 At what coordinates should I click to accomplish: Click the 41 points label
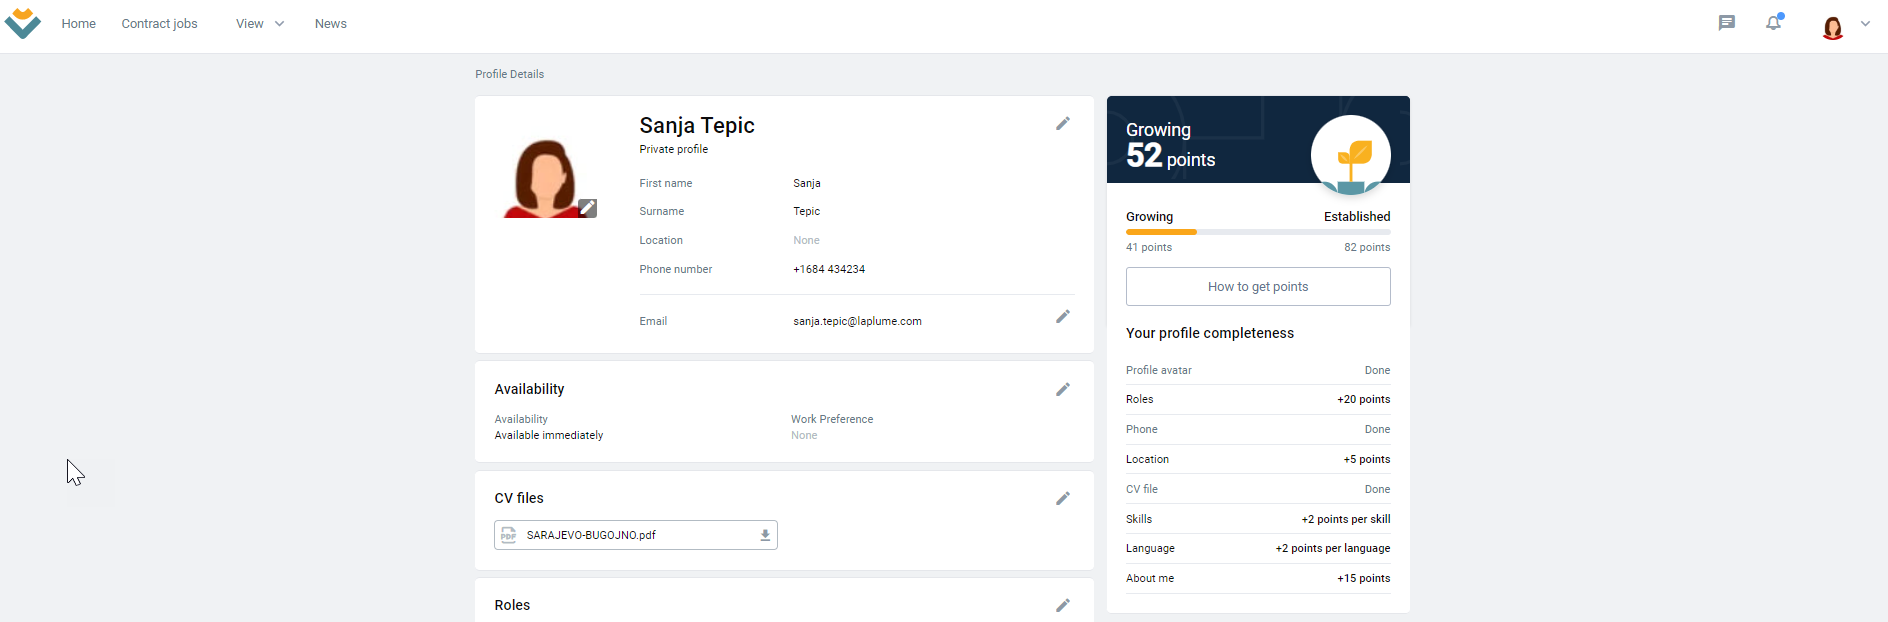pyautogui.click(x=1149, y=248)
